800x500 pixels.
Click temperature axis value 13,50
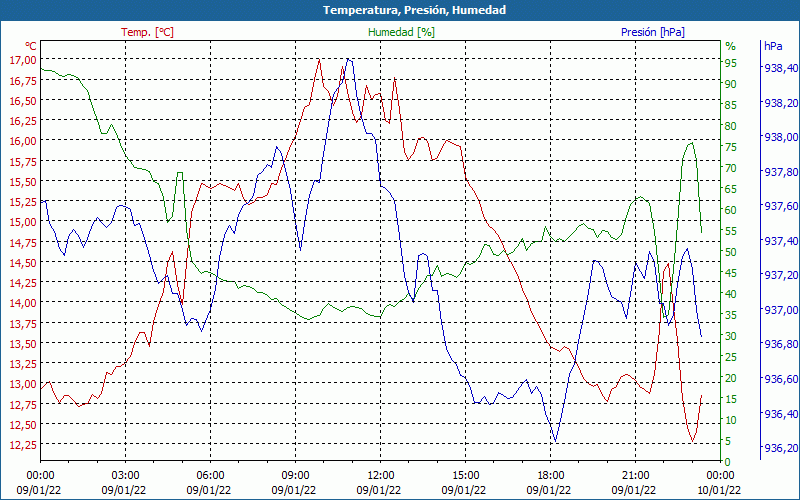coord(23,343)
